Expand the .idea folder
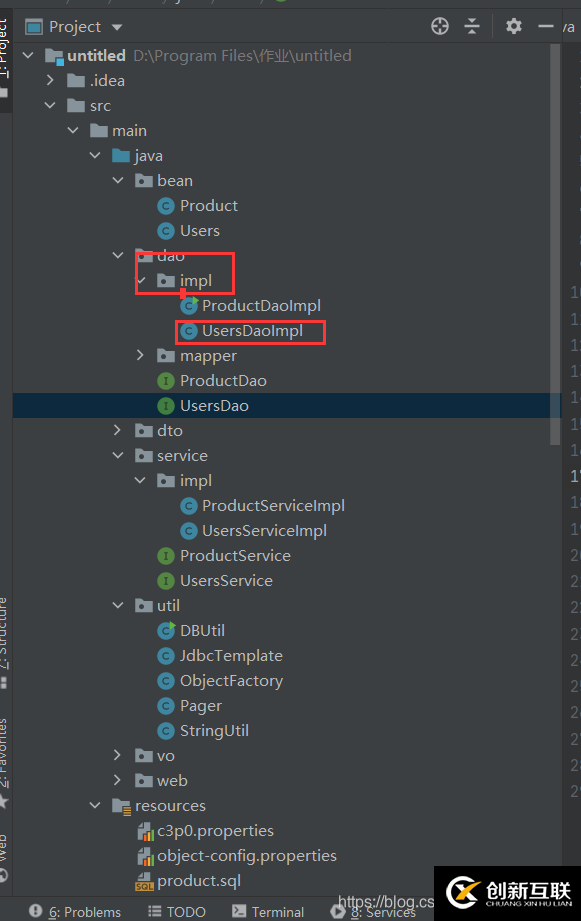The width and height of the screenshot is (581, 921). pyautogui.click(x=51, y=80)
